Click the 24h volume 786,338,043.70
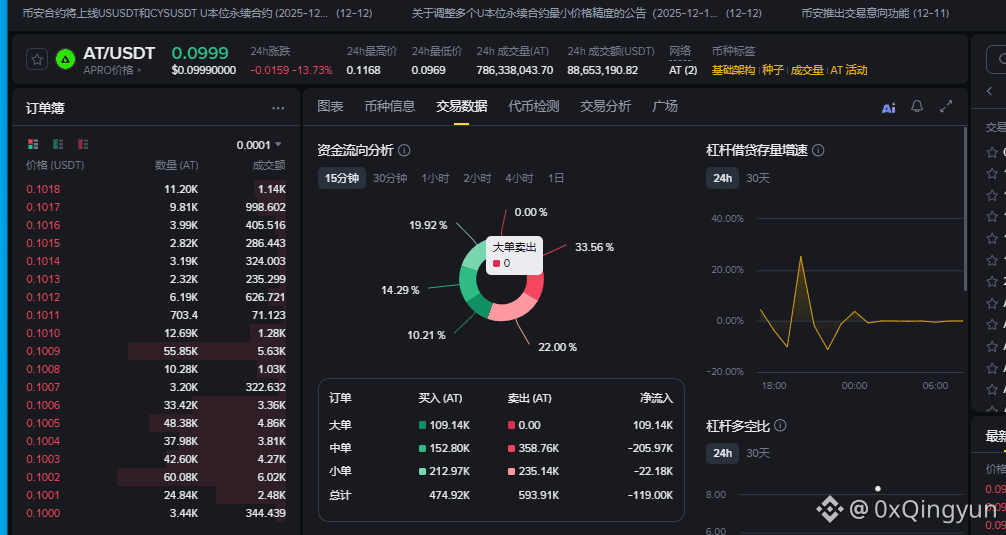The image size is (1006, 535). point(515,70)
